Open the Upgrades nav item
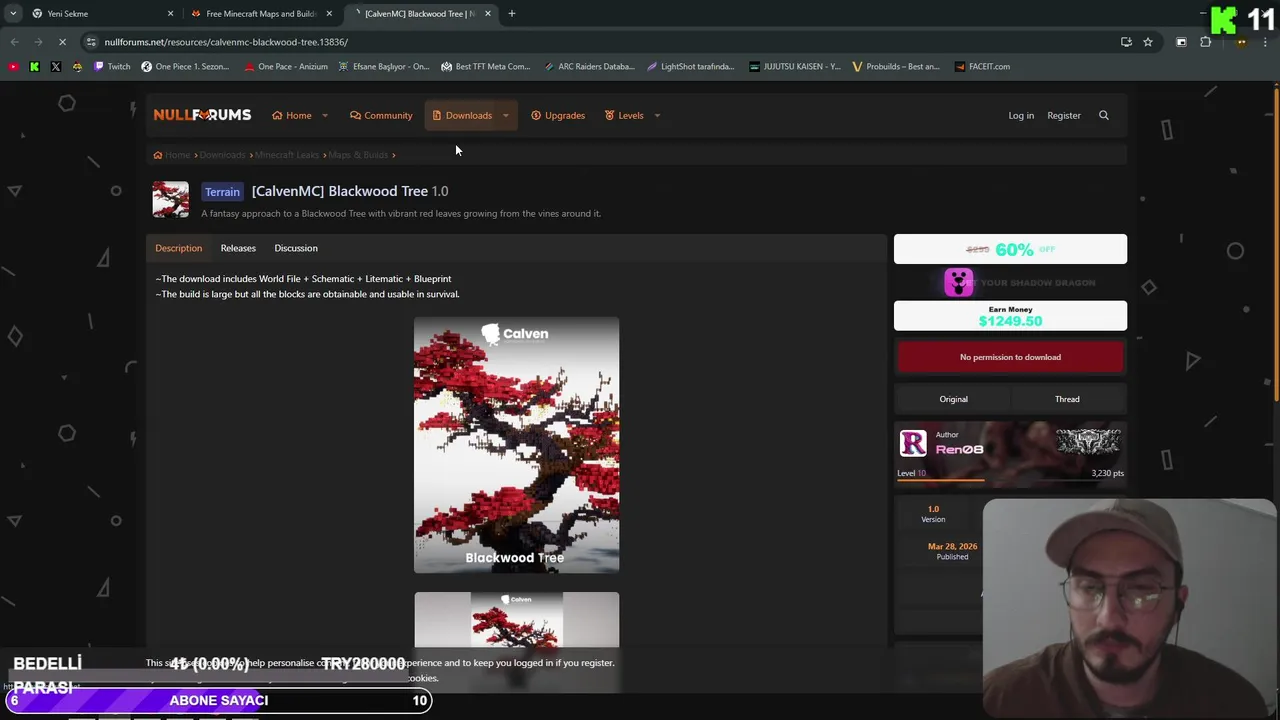 558,115
